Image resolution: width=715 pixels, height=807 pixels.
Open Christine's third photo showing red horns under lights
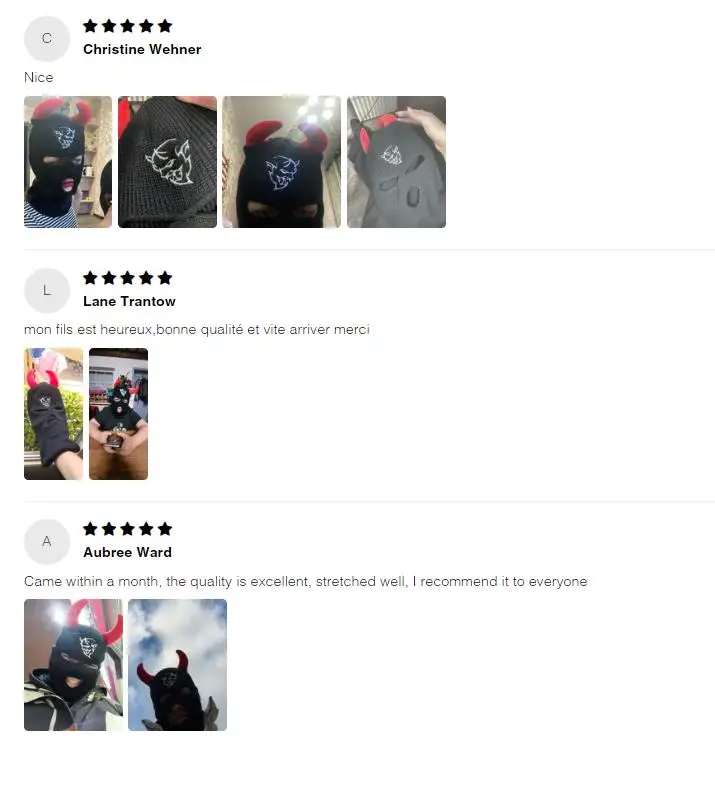282,162
